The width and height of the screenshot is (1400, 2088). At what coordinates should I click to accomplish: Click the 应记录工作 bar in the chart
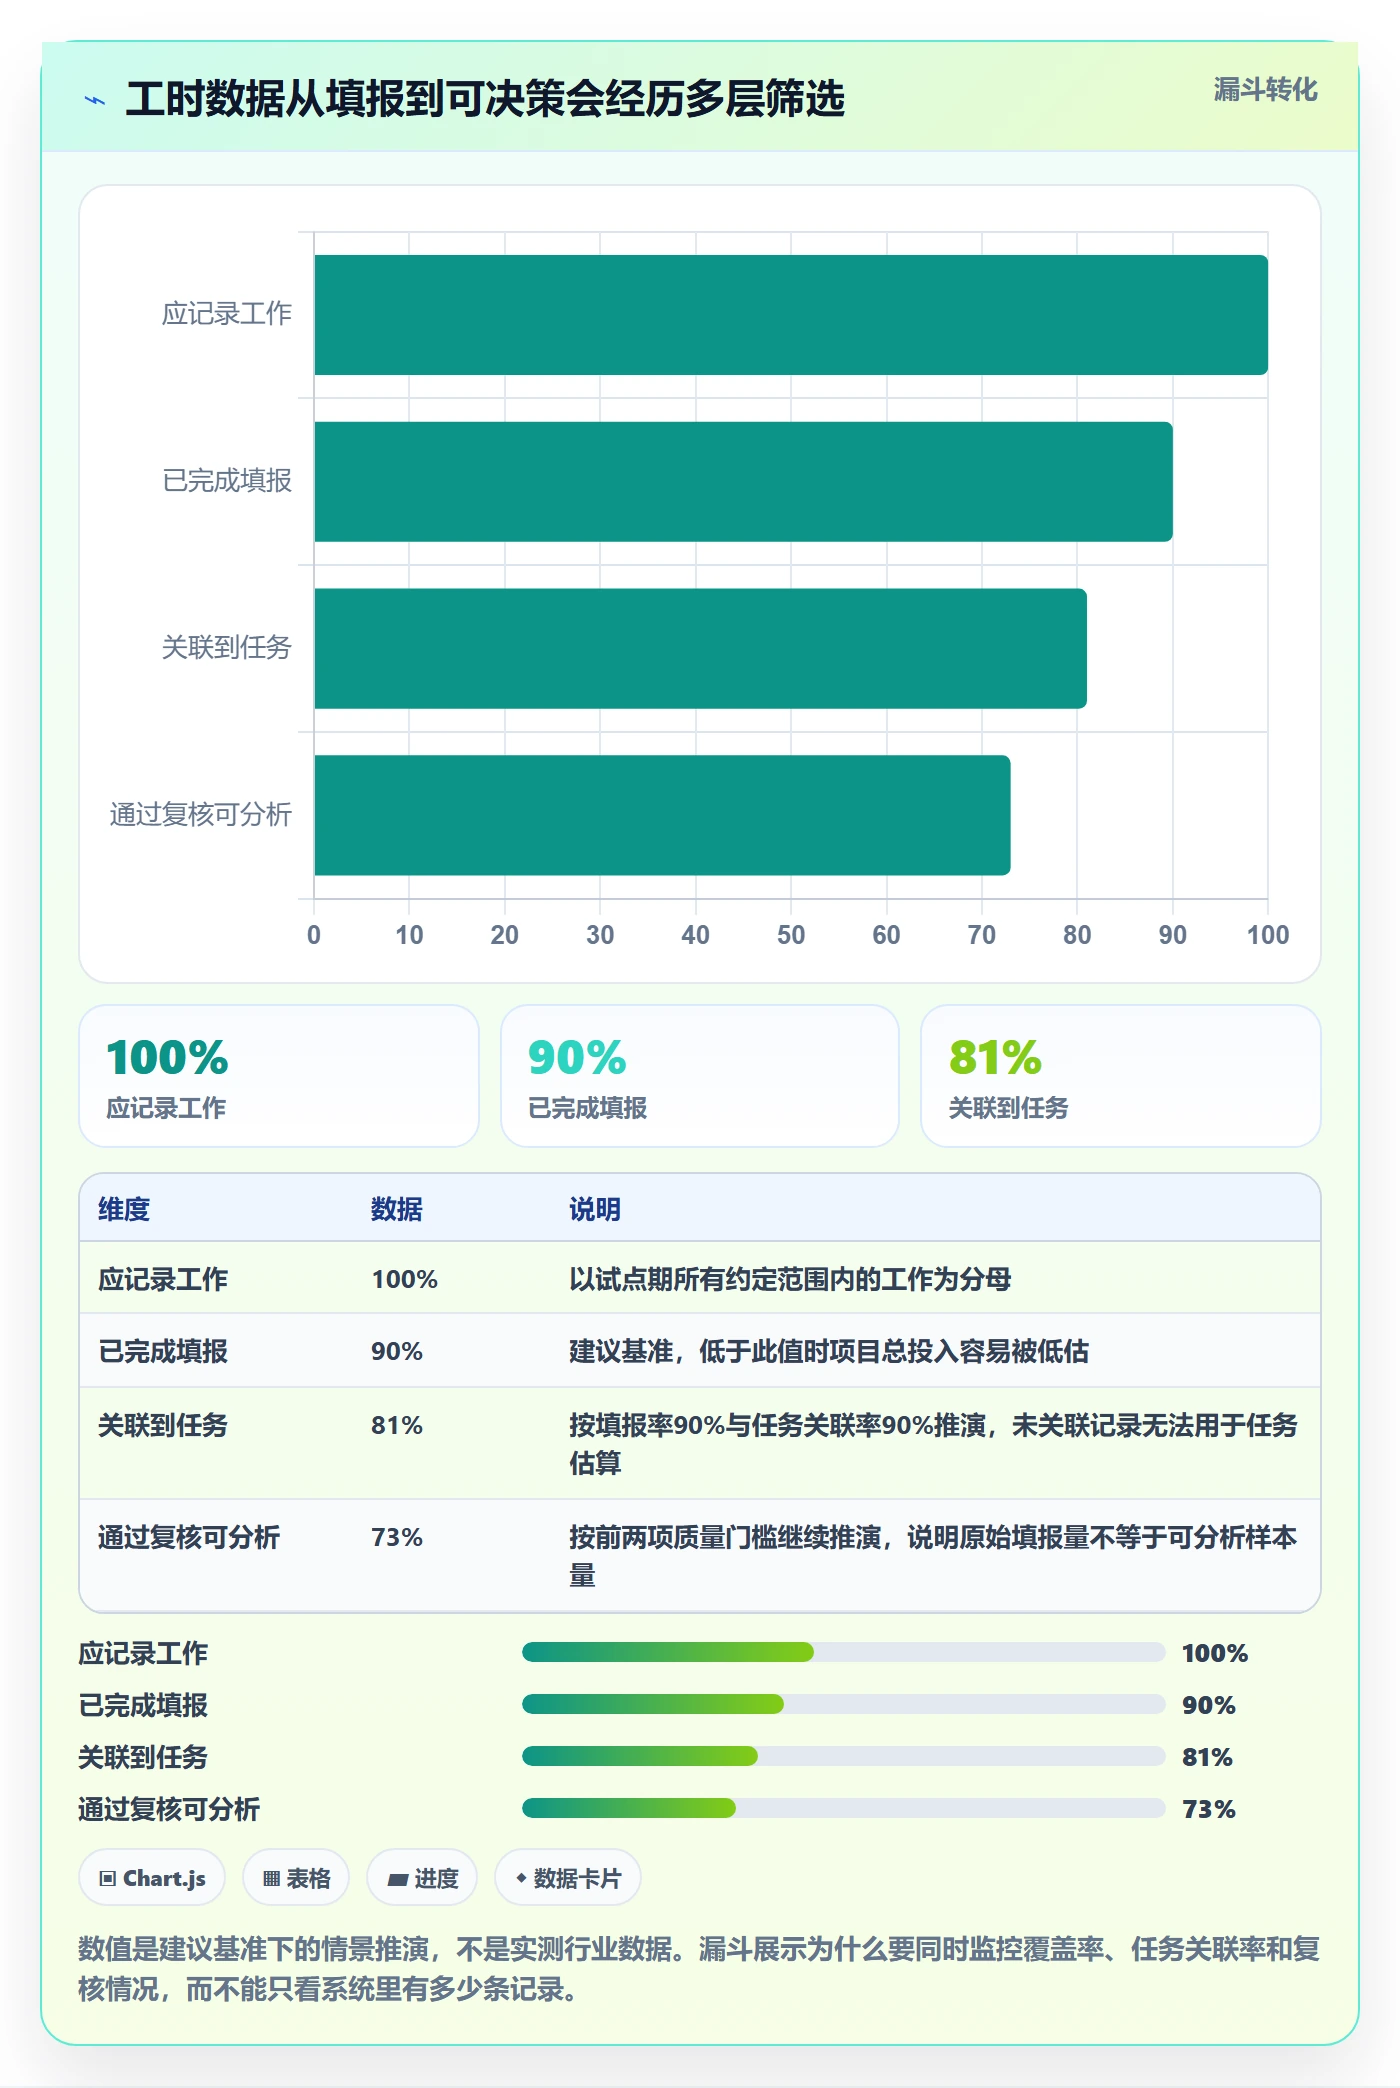[791, 315]
